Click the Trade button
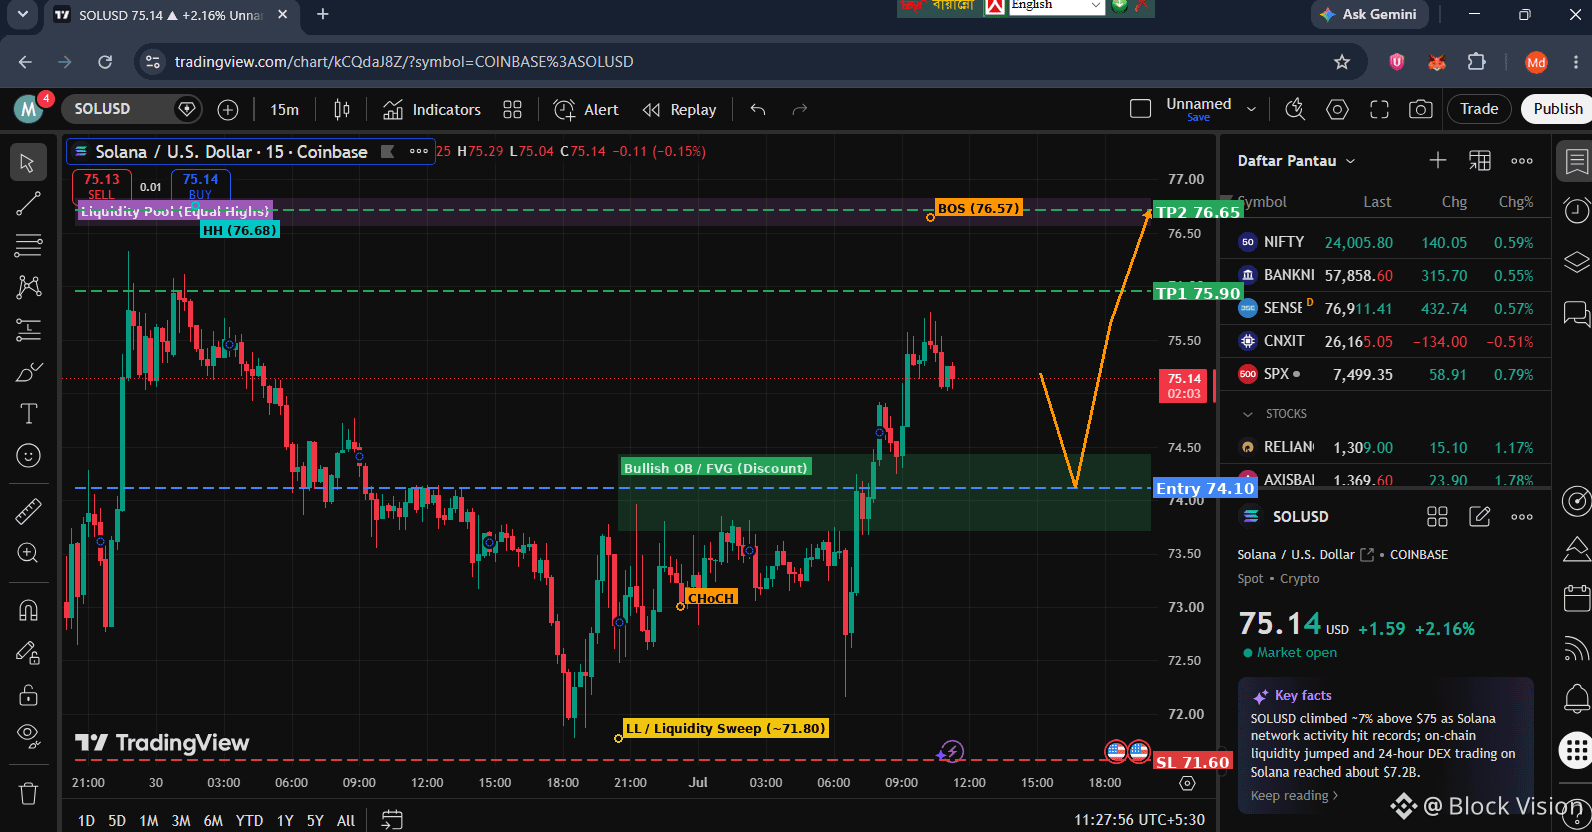The image size is (1592, 832). [1479, 109]
